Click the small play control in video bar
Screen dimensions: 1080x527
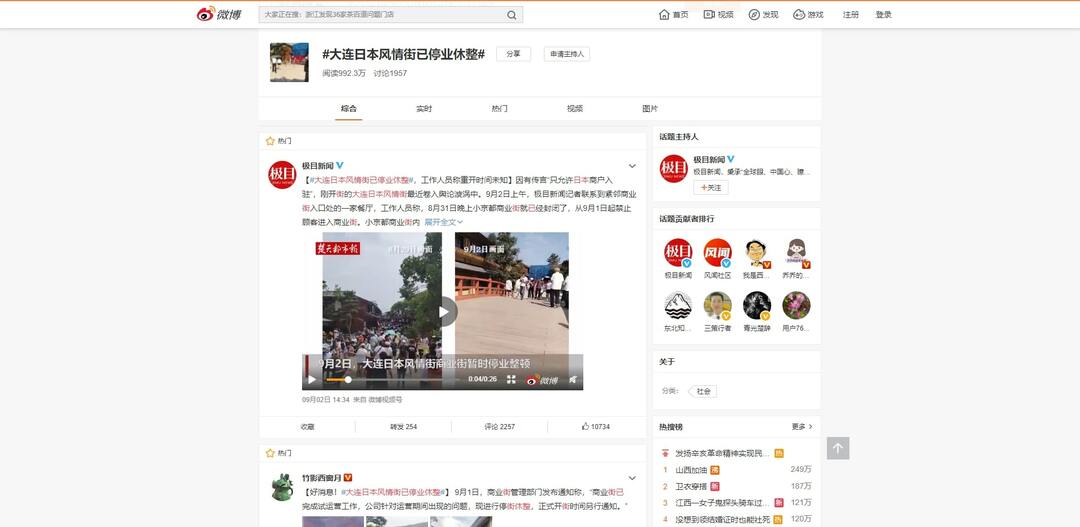(312, 380)
